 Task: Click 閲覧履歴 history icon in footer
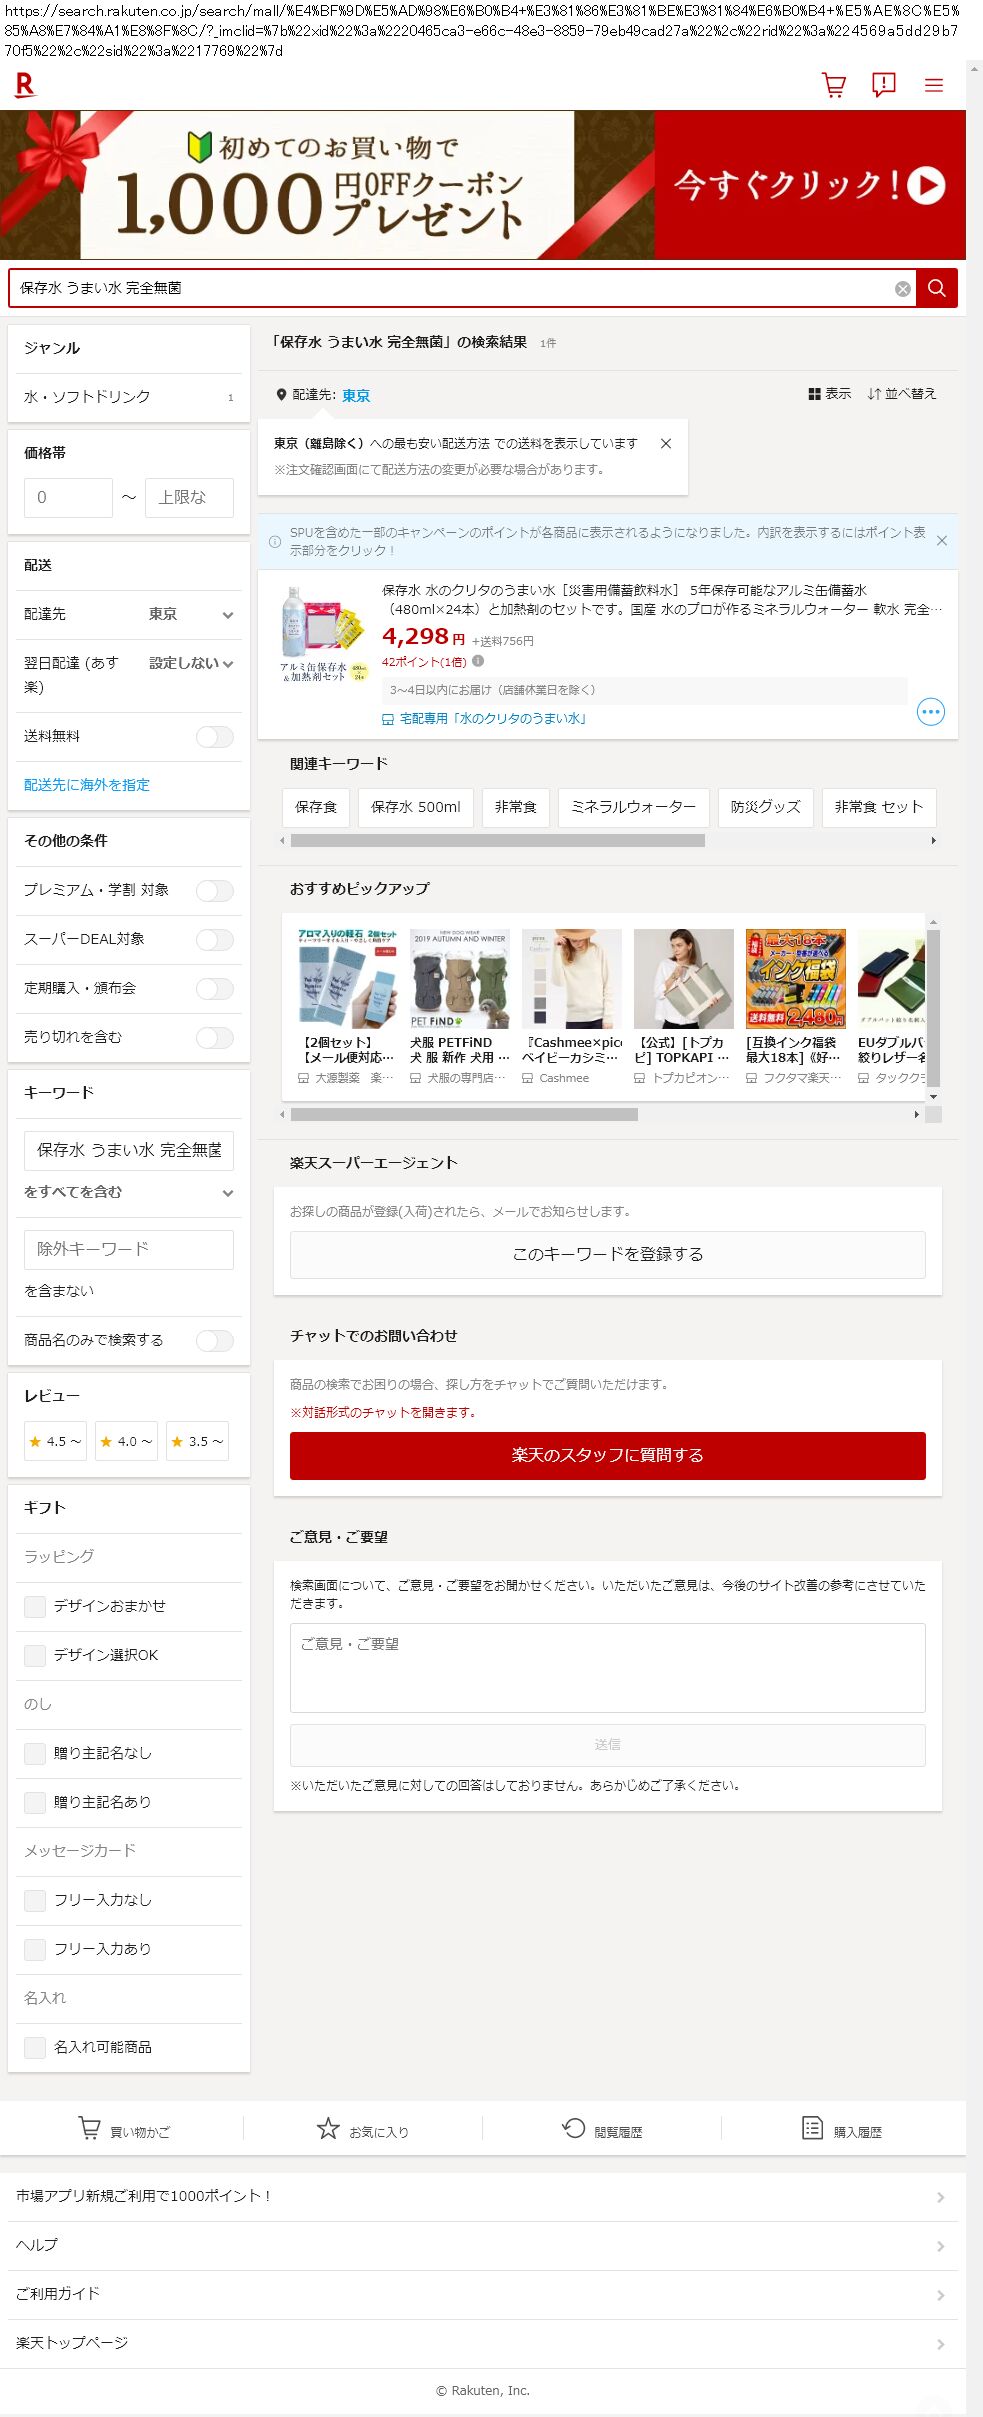coord(573,2128)
